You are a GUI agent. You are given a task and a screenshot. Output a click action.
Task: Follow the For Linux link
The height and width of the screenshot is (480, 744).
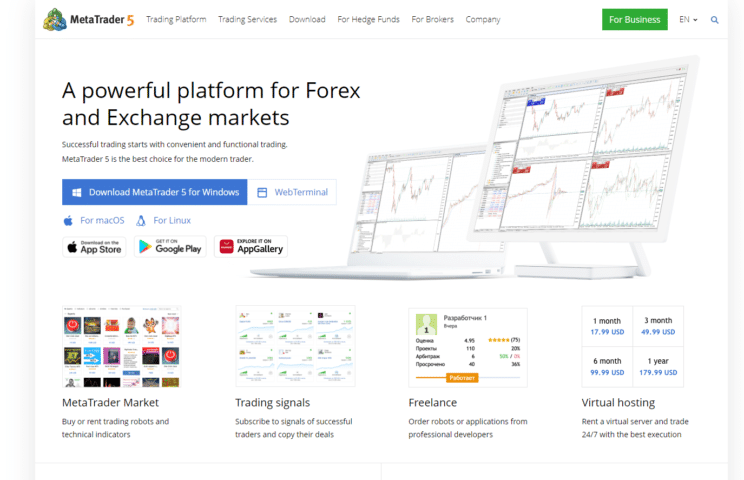pyautogui.click(x=172, y=221)
